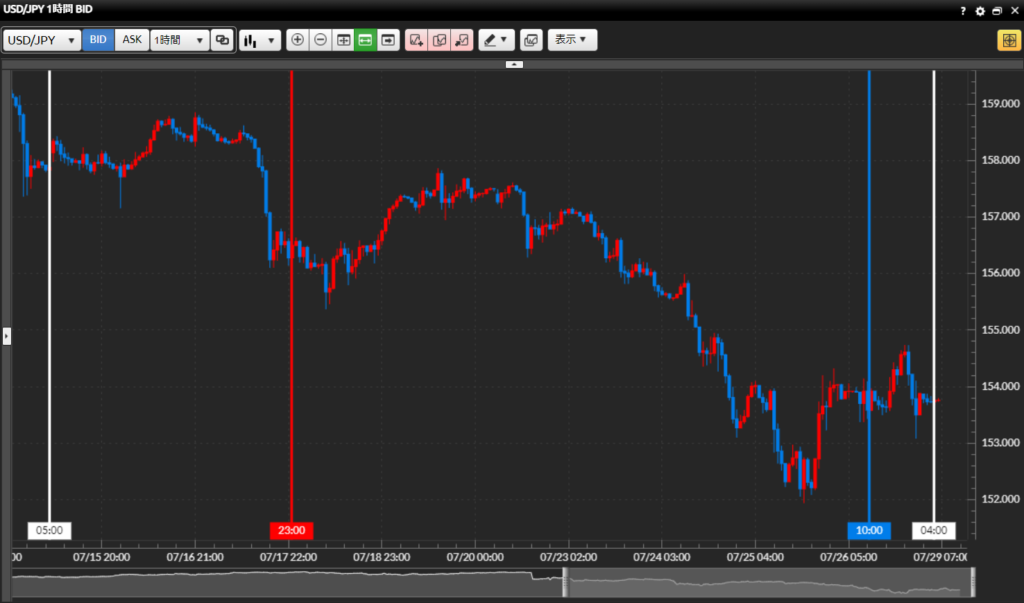
Task: Open the 1時間 timeframe dropdown
Action: (x=179, y=40)
